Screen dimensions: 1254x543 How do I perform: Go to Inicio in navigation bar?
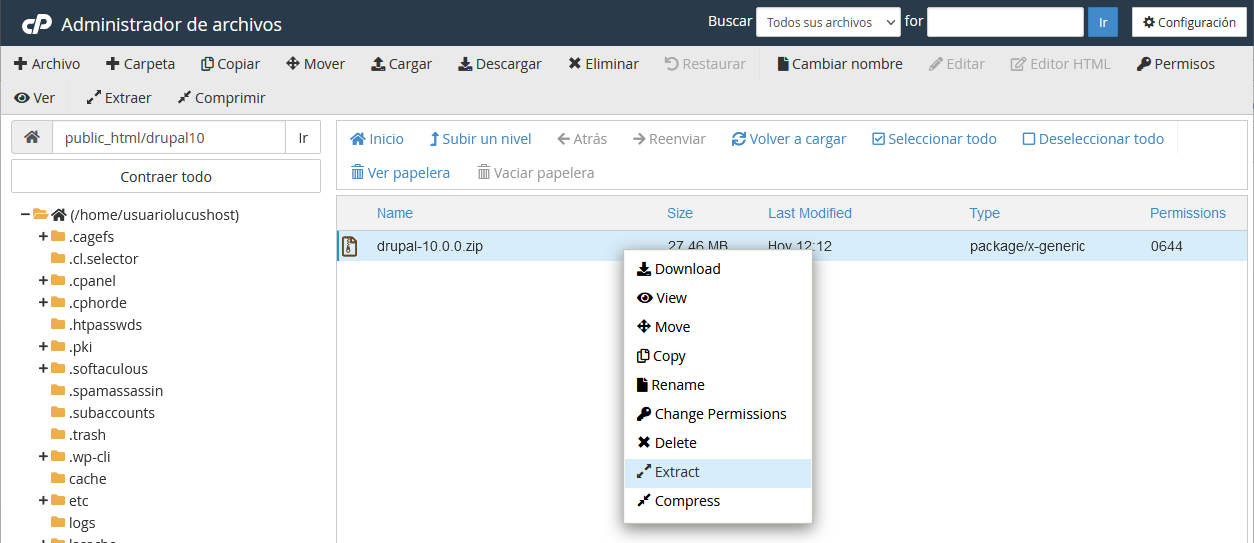point(376,139)
